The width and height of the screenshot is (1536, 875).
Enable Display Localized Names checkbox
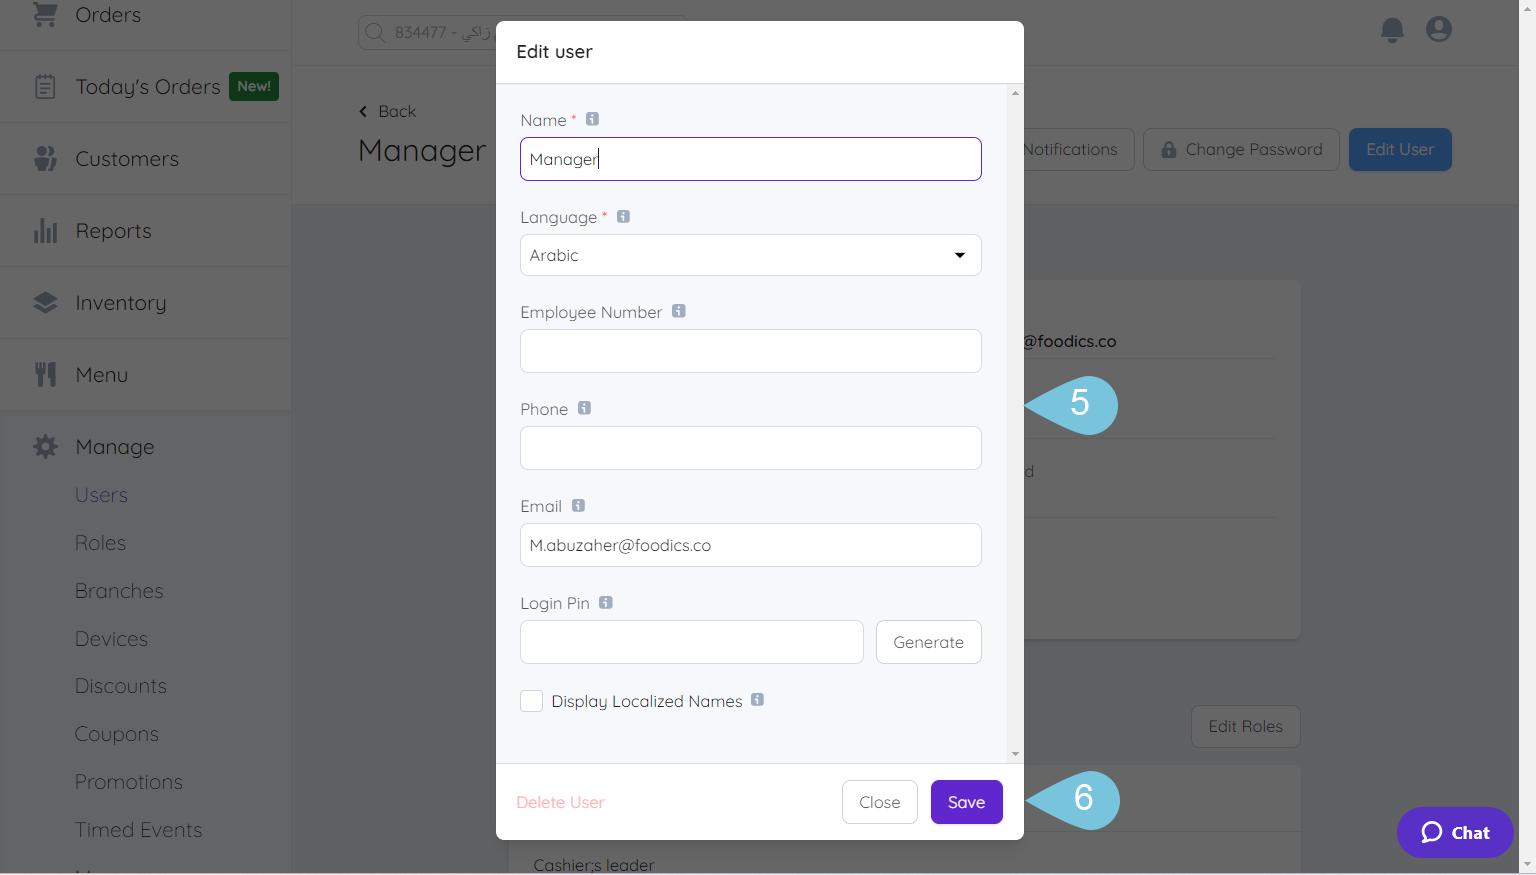(532, 701)
